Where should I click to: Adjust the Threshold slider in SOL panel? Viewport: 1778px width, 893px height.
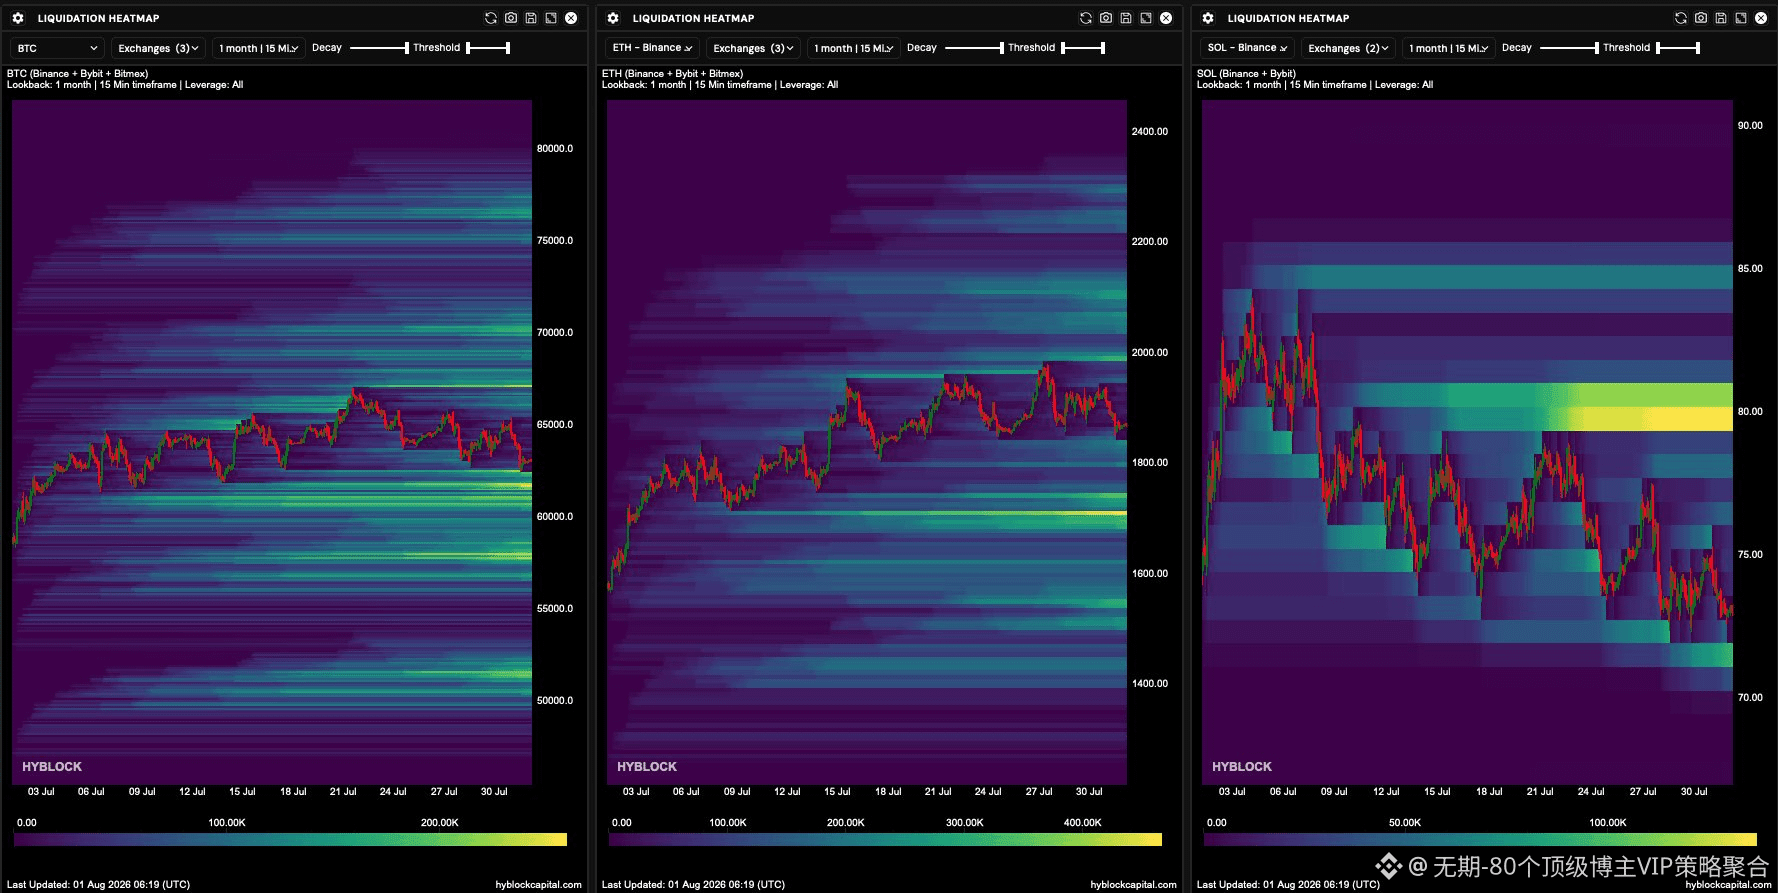point(1678,48)
